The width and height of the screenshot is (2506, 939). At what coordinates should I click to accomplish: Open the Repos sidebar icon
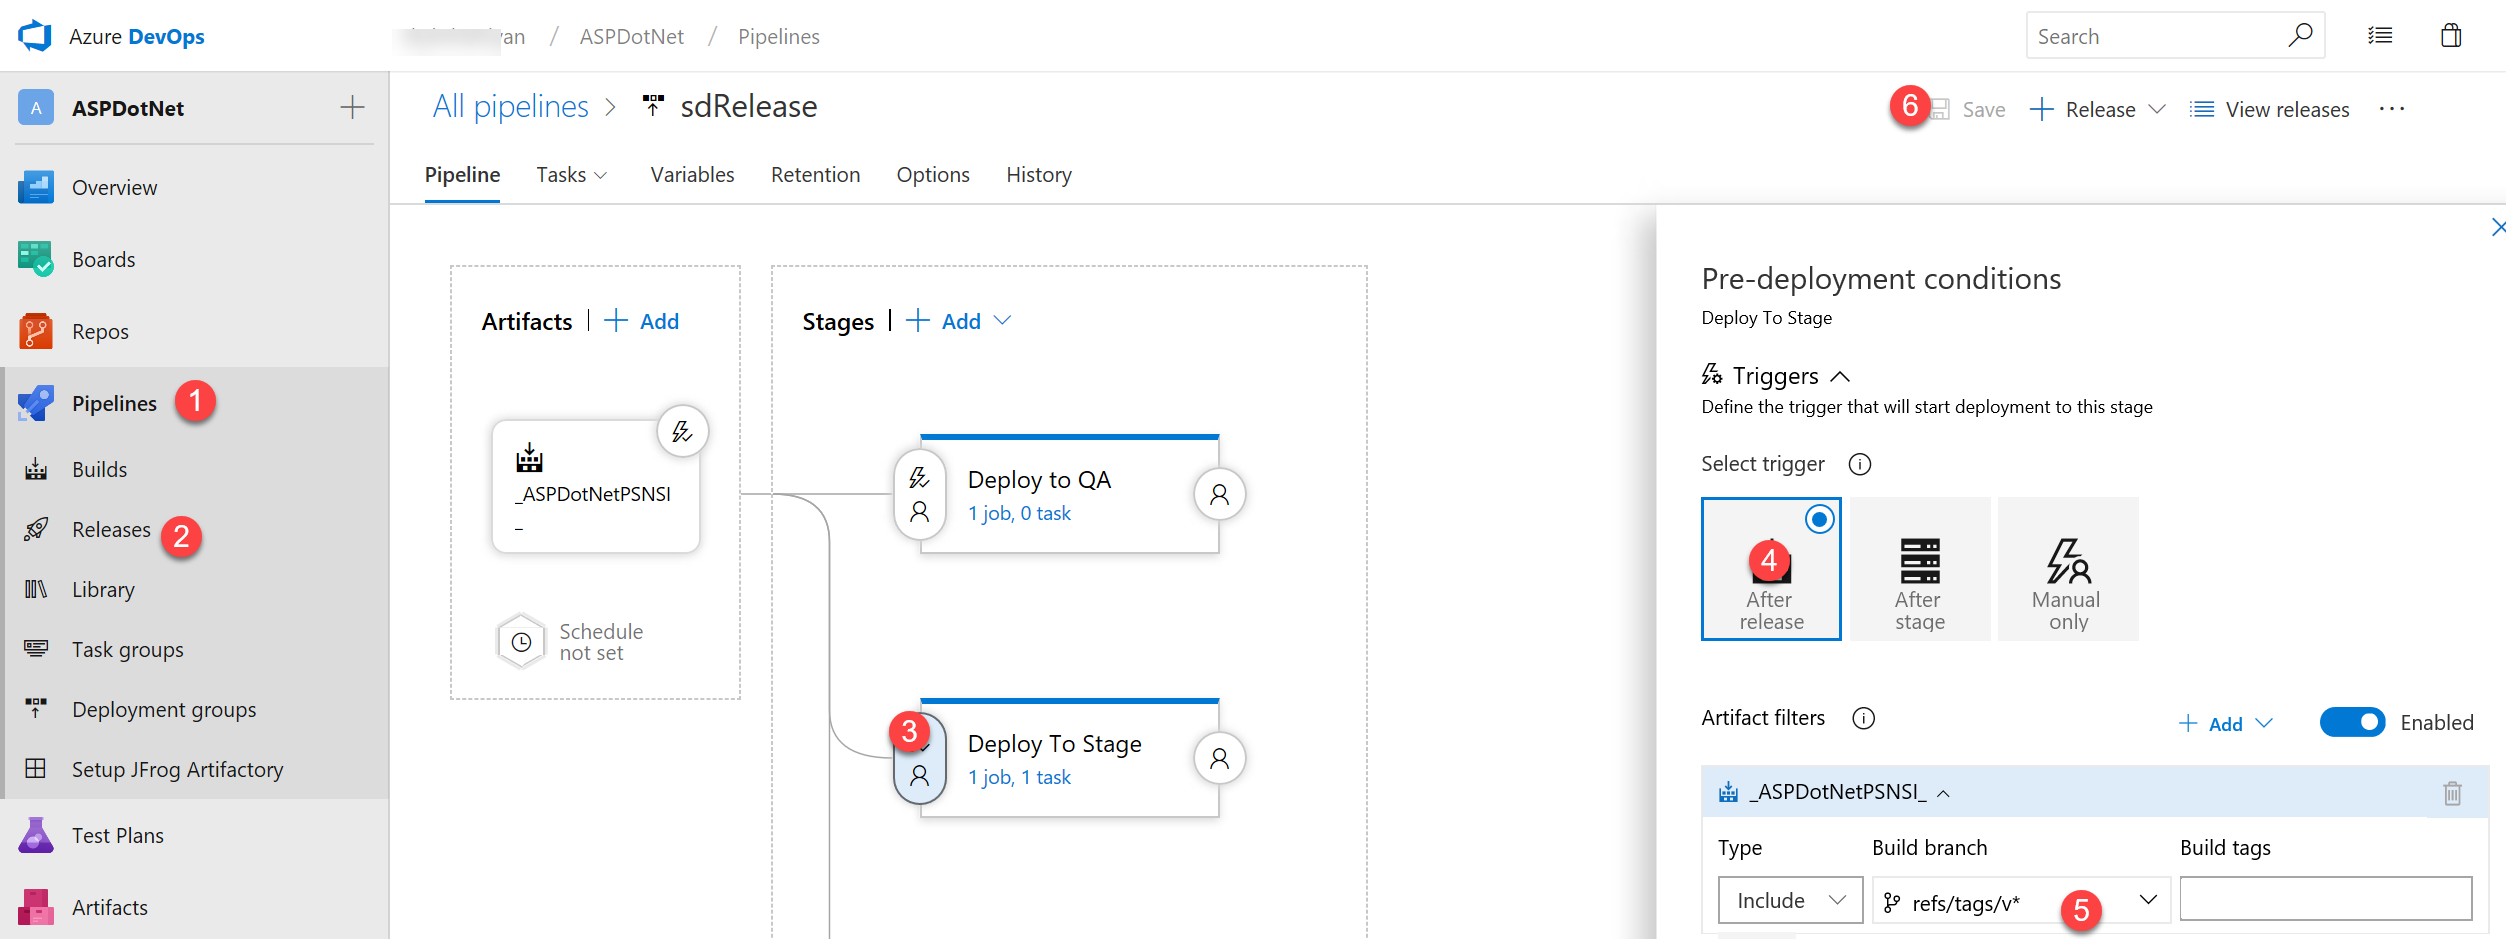click(36, 331)
